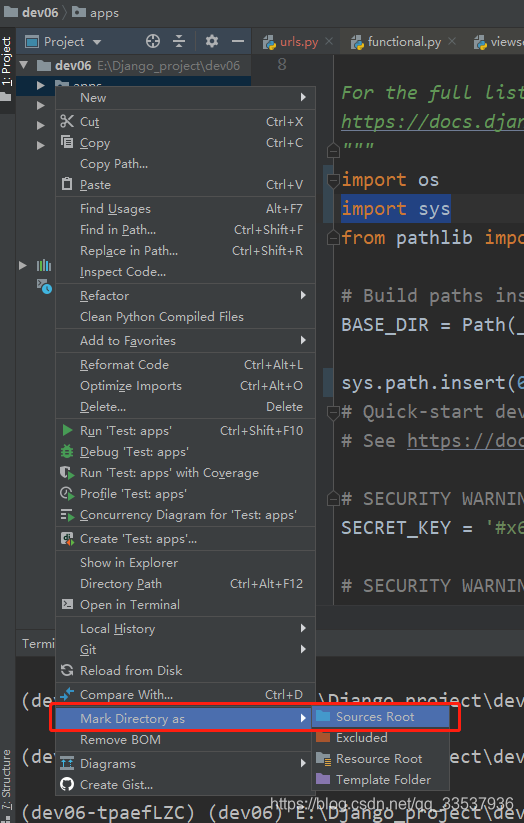This screenshot has height=823, width=524.
Task: Click the GitHub Create Gist icon
Action: [x=67, y=784]
